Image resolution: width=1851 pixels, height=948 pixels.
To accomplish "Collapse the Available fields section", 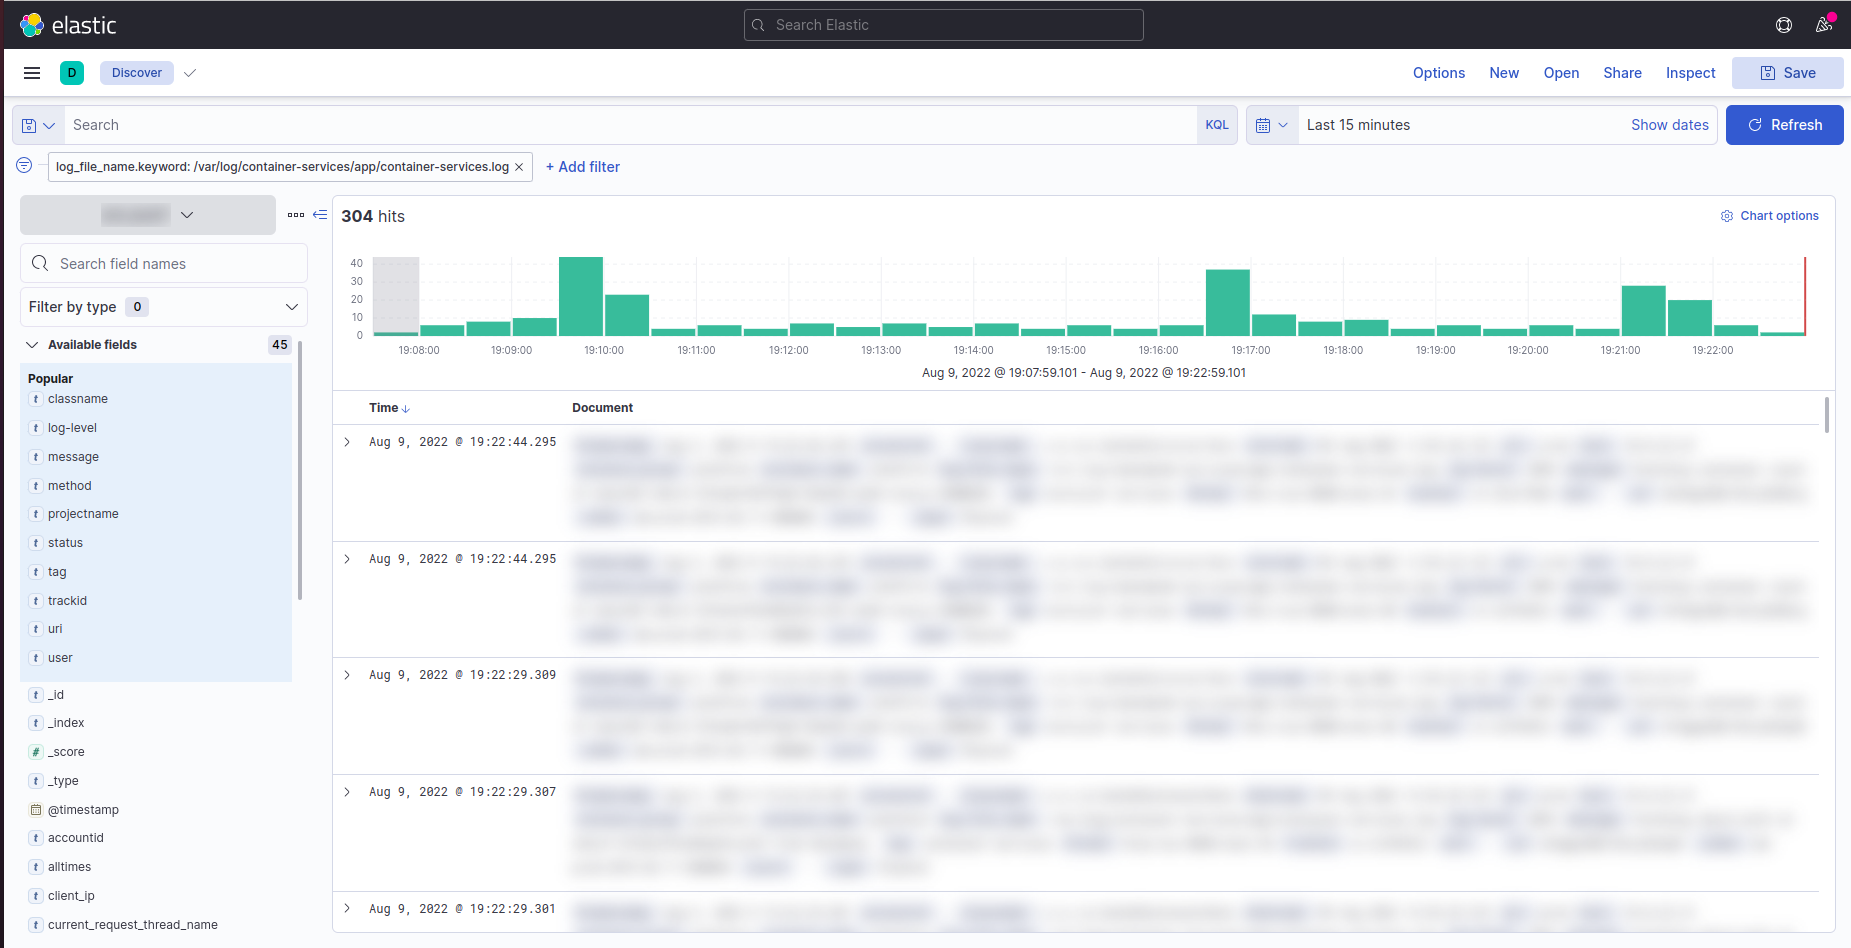I will pos(32,345).
